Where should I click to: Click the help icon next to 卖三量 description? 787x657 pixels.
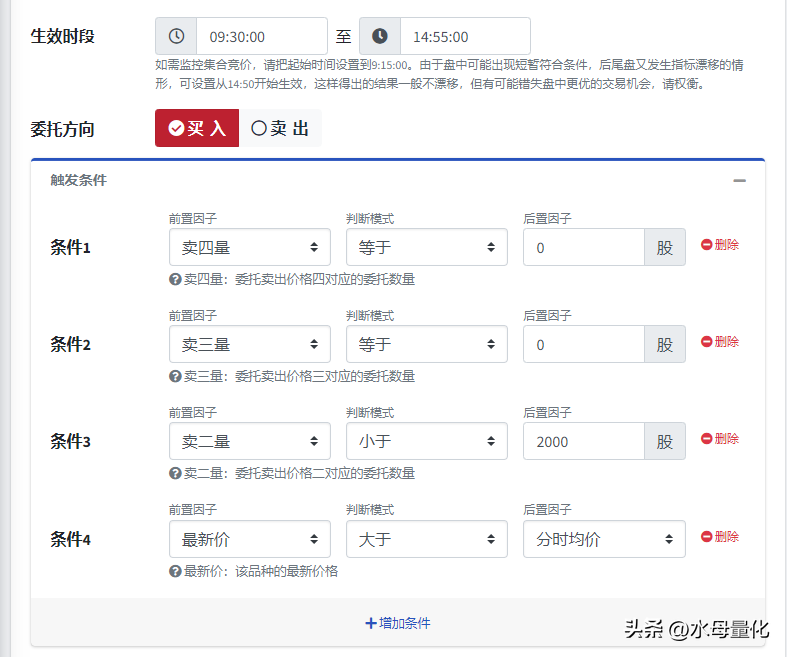pyautogui.click(x=175, y=377)
